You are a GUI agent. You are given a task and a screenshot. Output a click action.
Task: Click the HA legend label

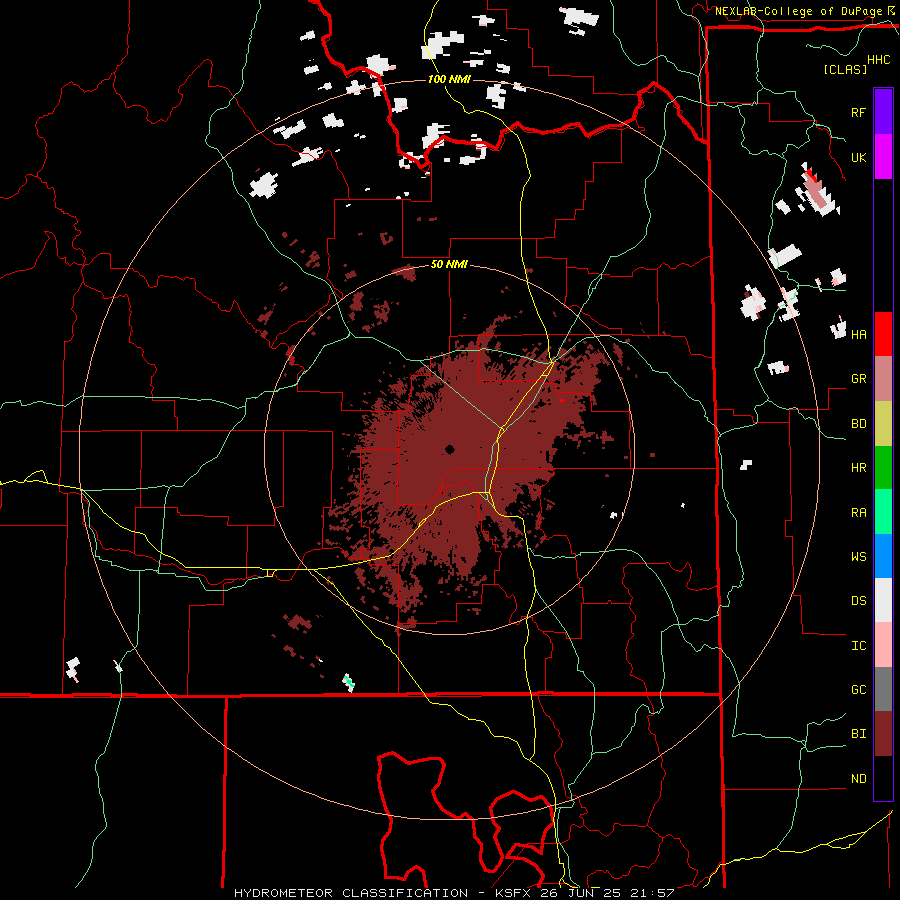click(x=858, y=334)
